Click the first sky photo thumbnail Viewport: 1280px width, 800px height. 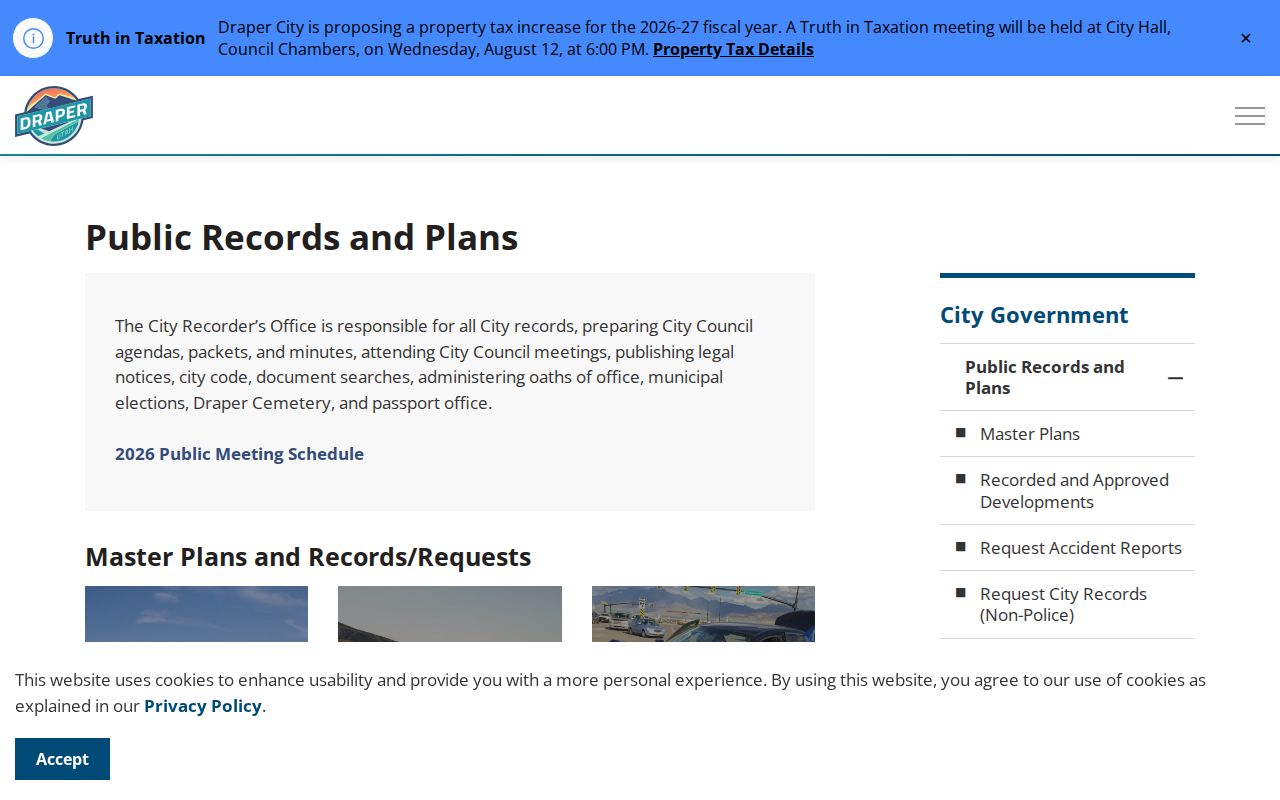(x=196, y=614)
